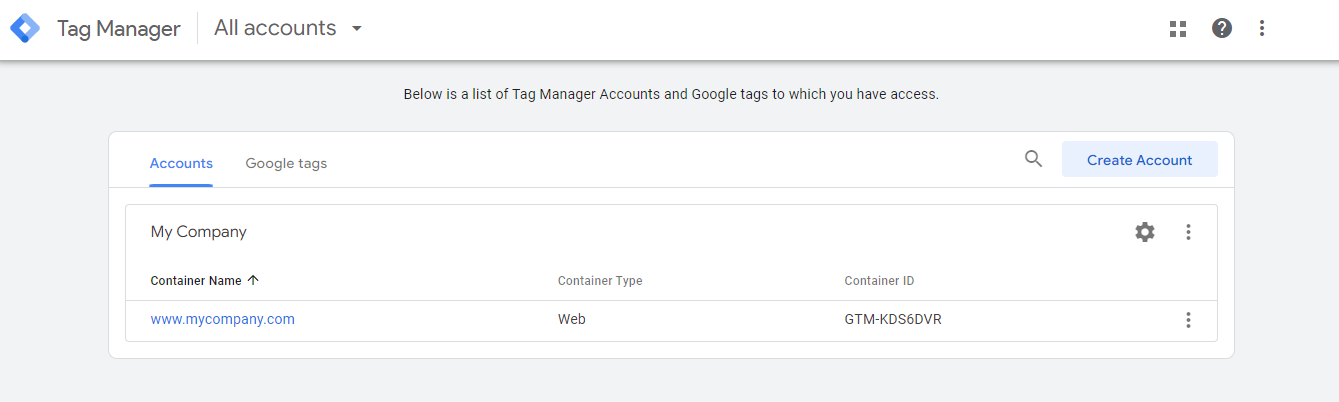
Task: Click the Container ID column header
Action: (879, 281)
